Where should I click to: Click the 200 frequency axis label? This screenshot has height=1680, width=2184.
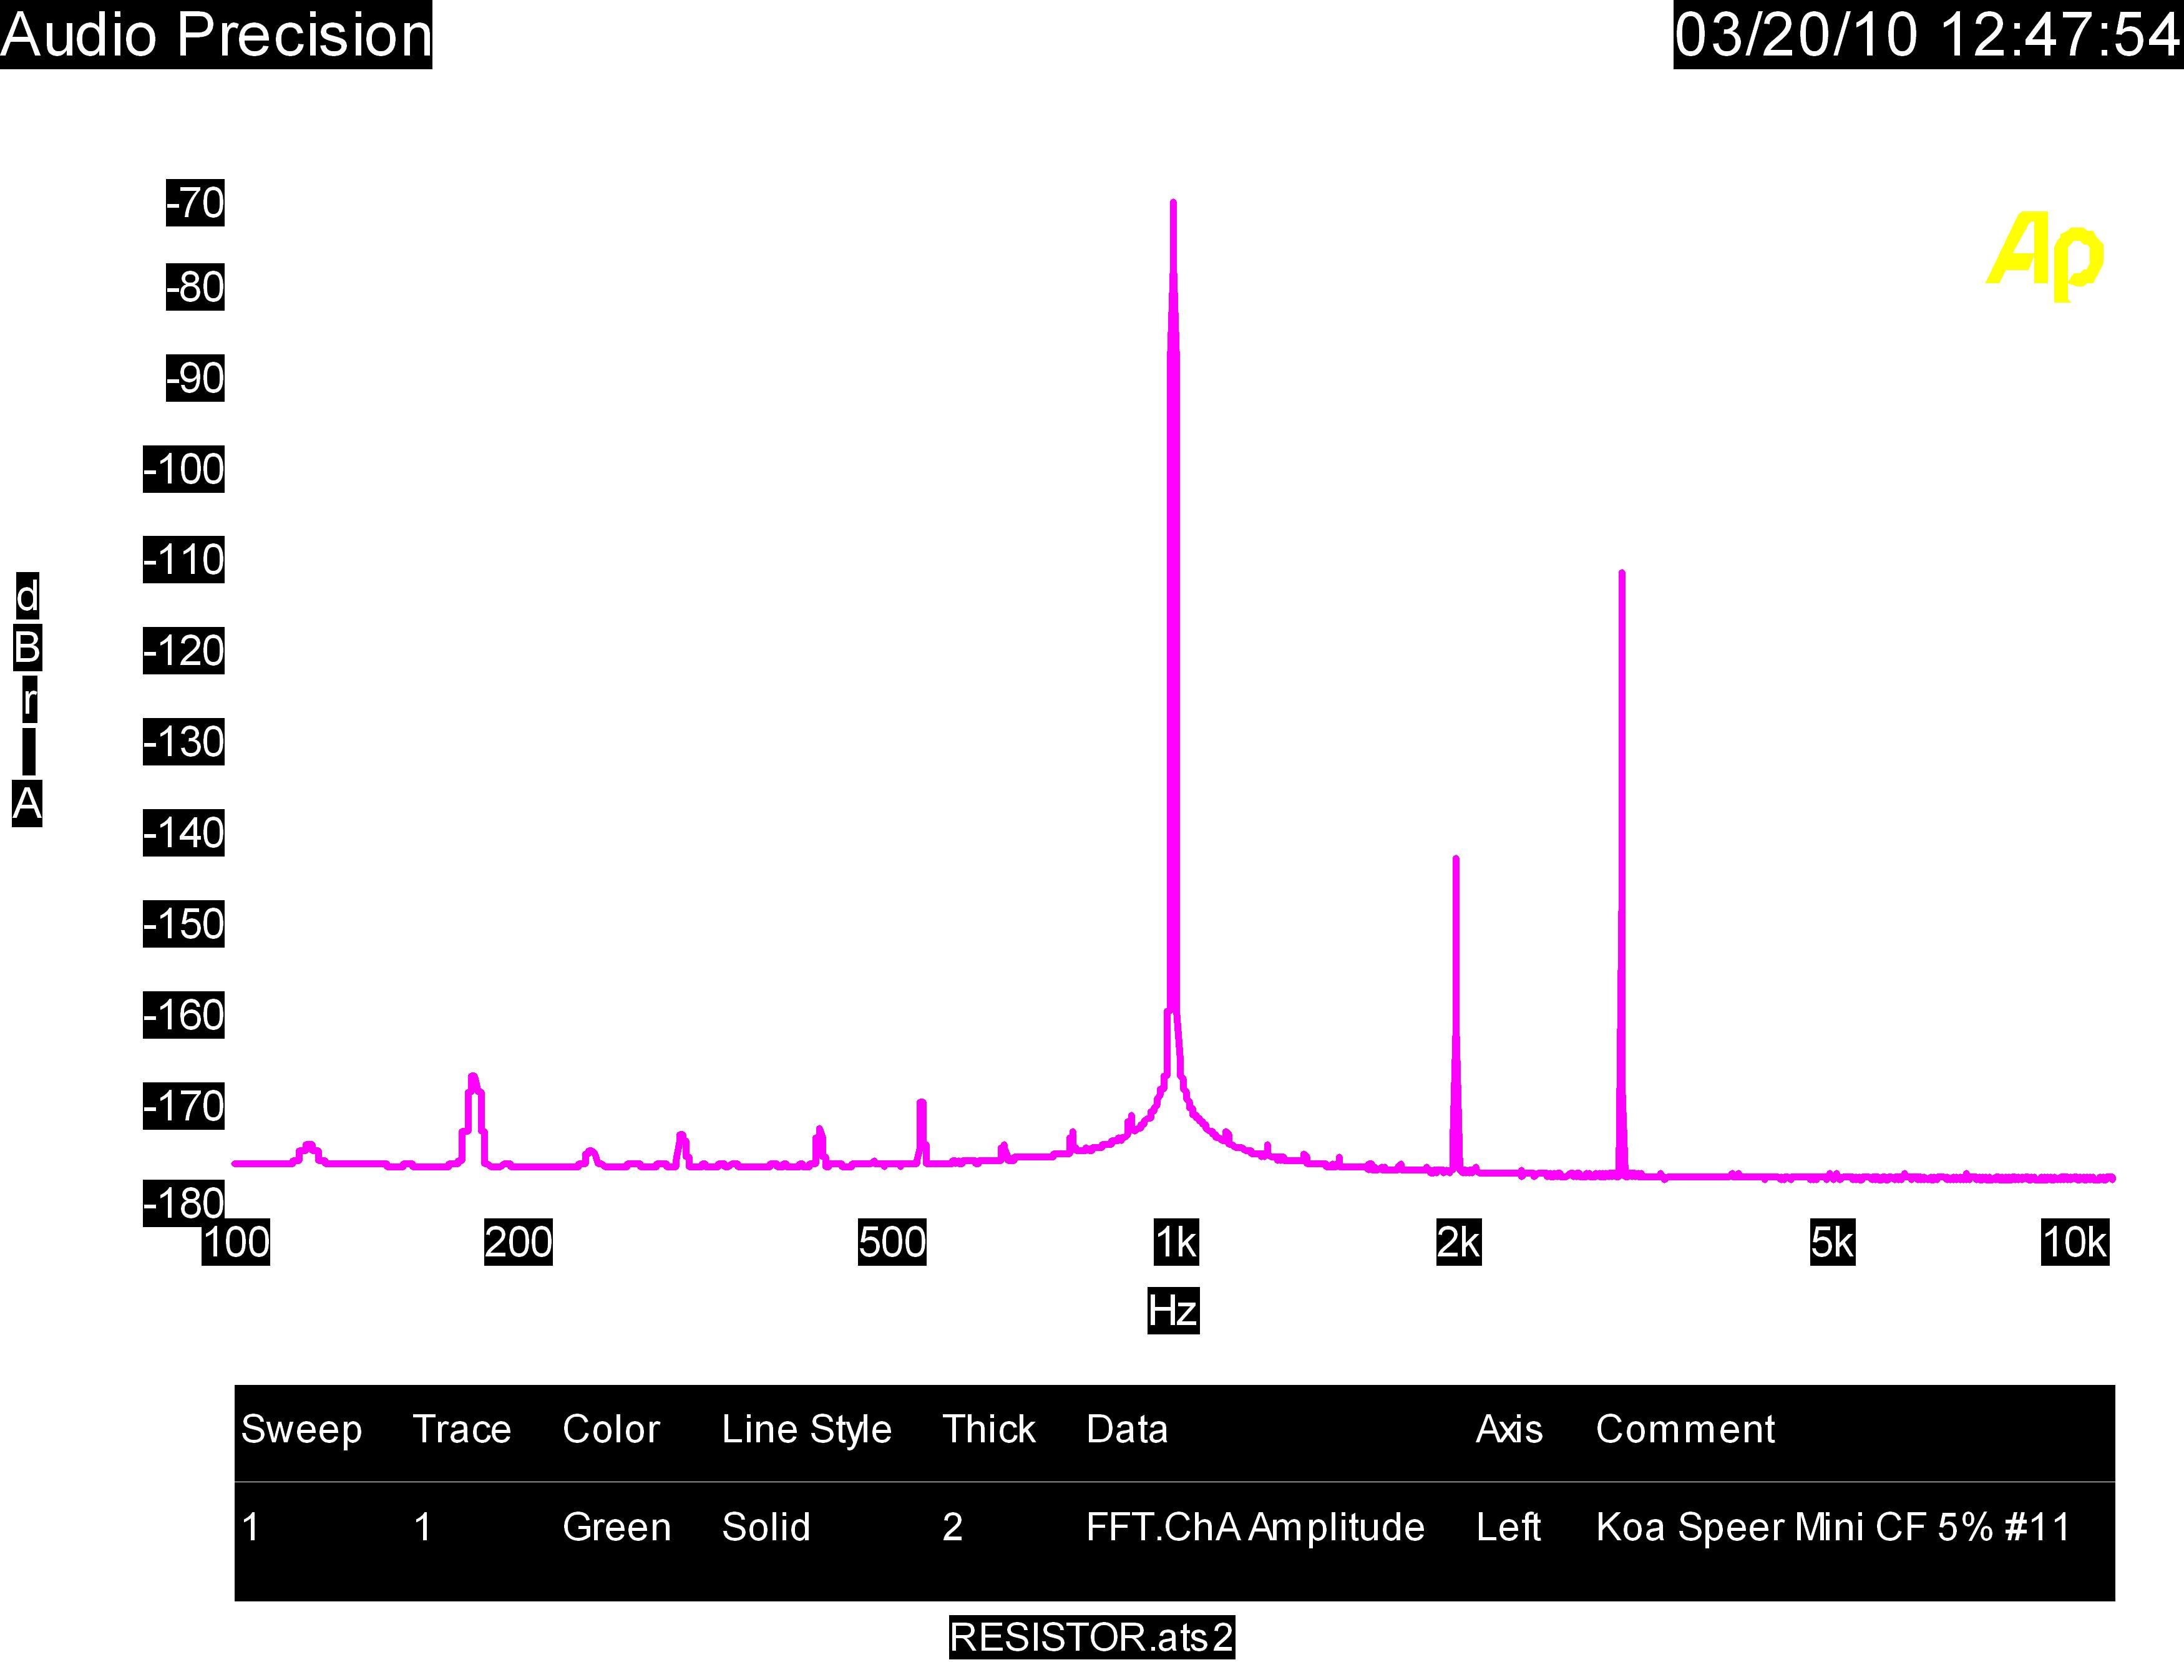(x=518, y=1242)
